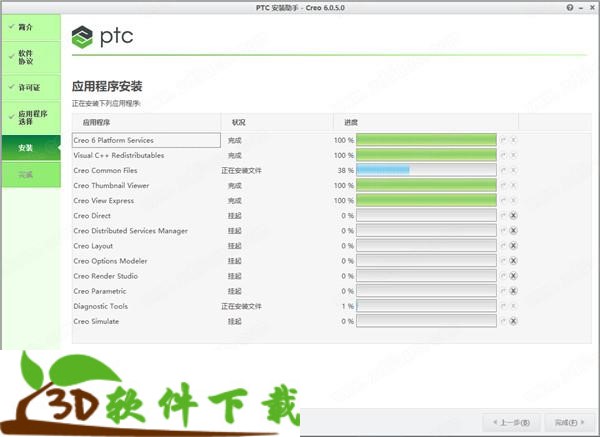Click the retry icon for Creo 6 Platform Services

point(504,140)
